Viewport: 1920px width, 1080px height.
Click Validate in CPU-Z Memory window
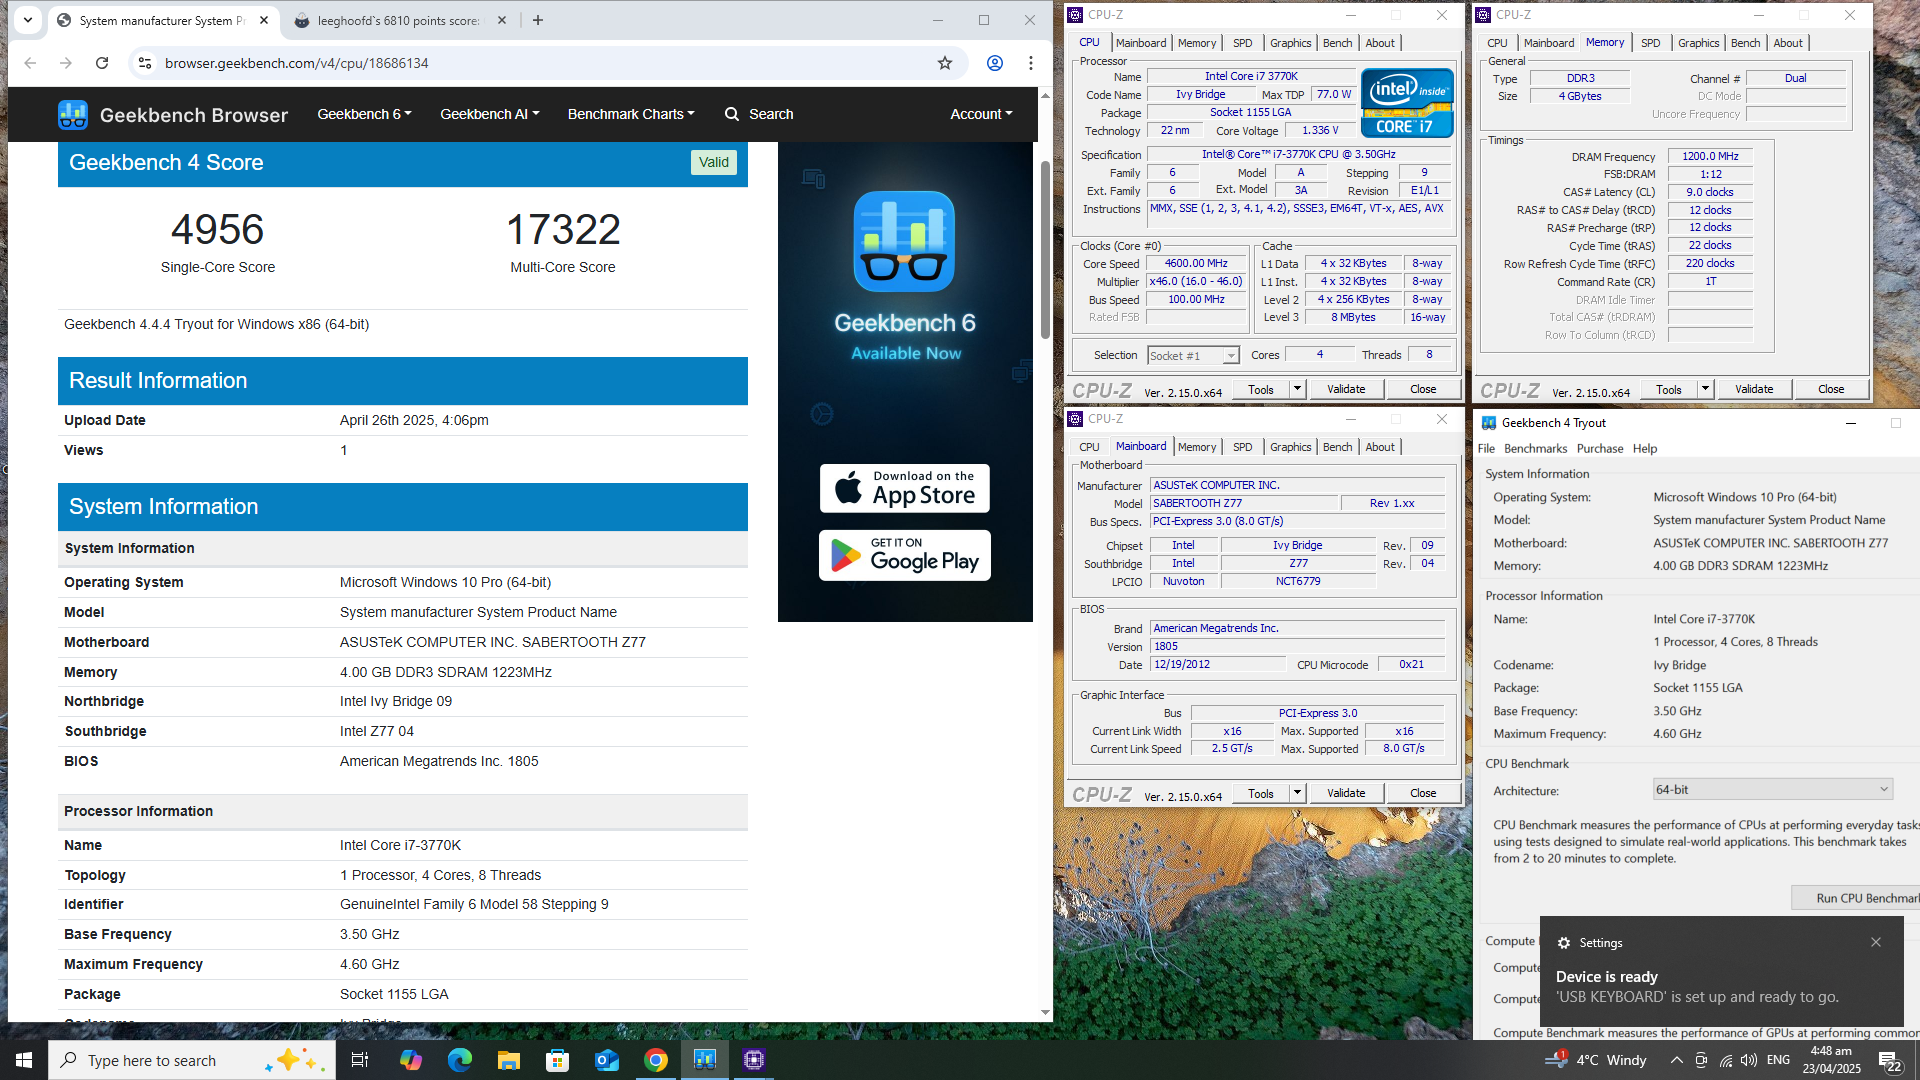point(1754,389)
